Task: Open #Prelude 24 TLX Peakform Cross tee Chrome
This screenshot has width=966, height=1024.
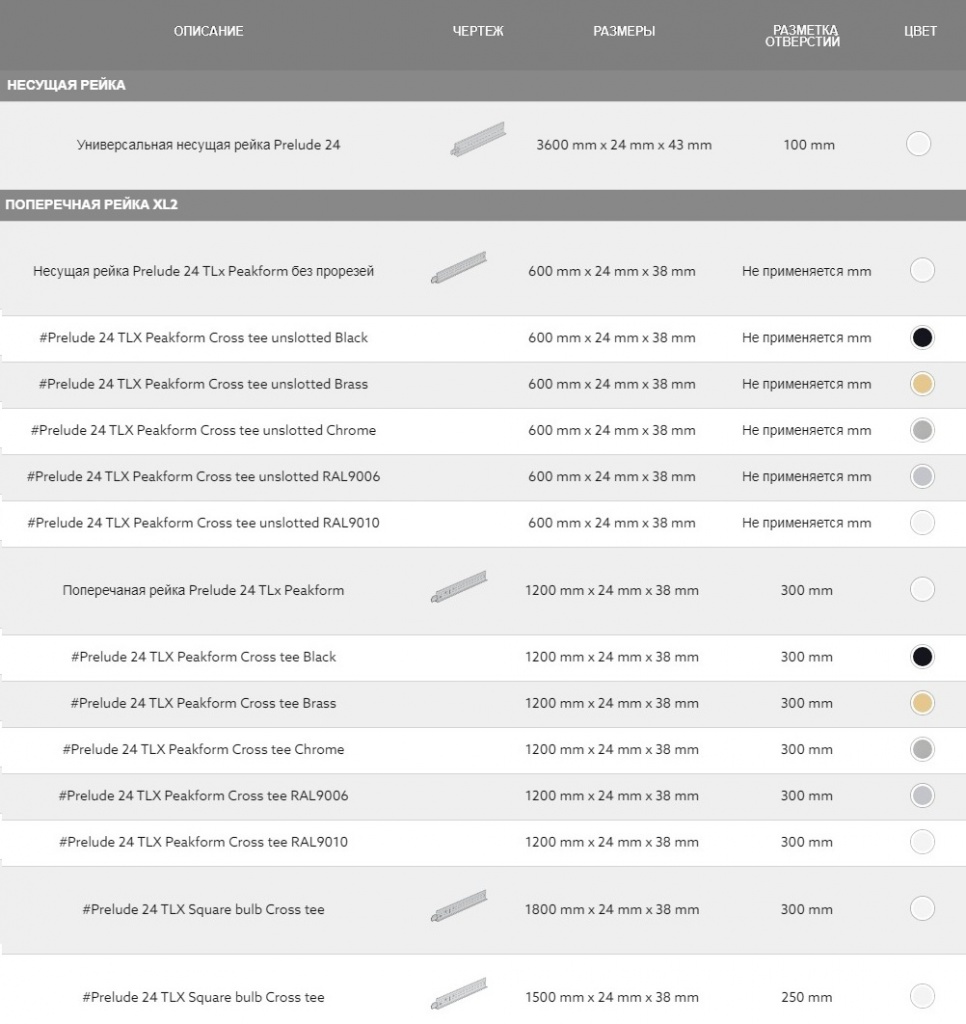Action: [x=203, y=750]
